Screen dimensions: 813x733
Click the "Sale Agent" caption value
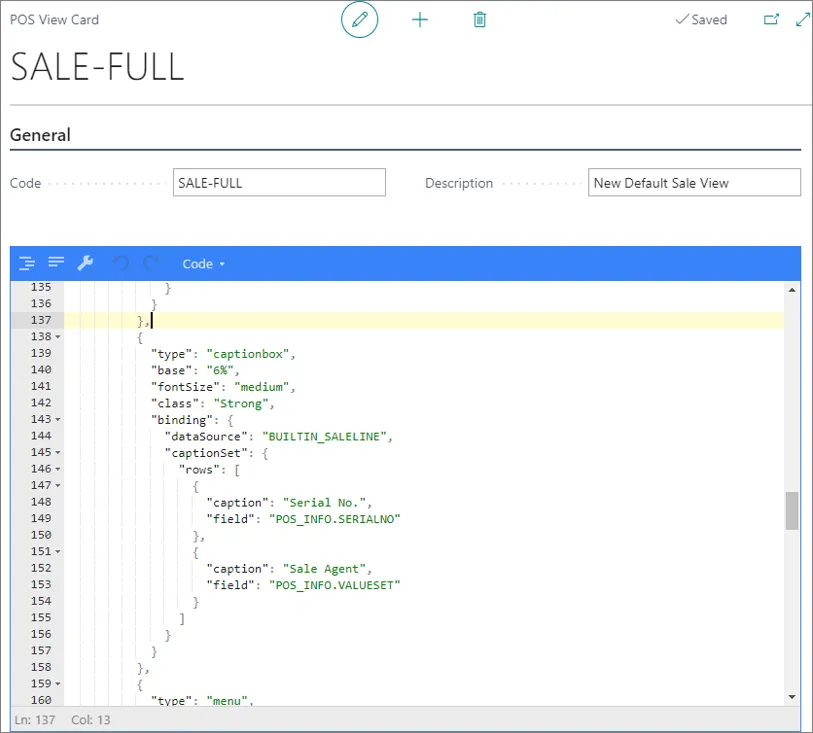coord(324,569)
